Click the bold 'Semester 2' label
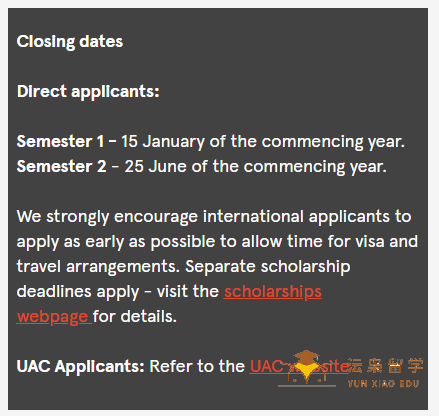Screen dimensions: 439x416 (61, 166)
